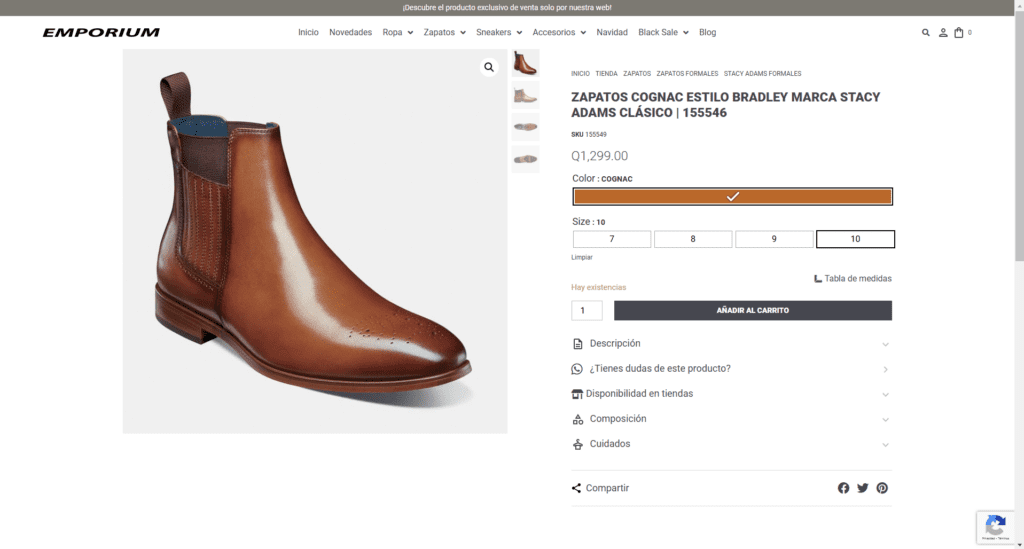Click the Composición shapes icon
1024x549 pixels.
[578, 420]
